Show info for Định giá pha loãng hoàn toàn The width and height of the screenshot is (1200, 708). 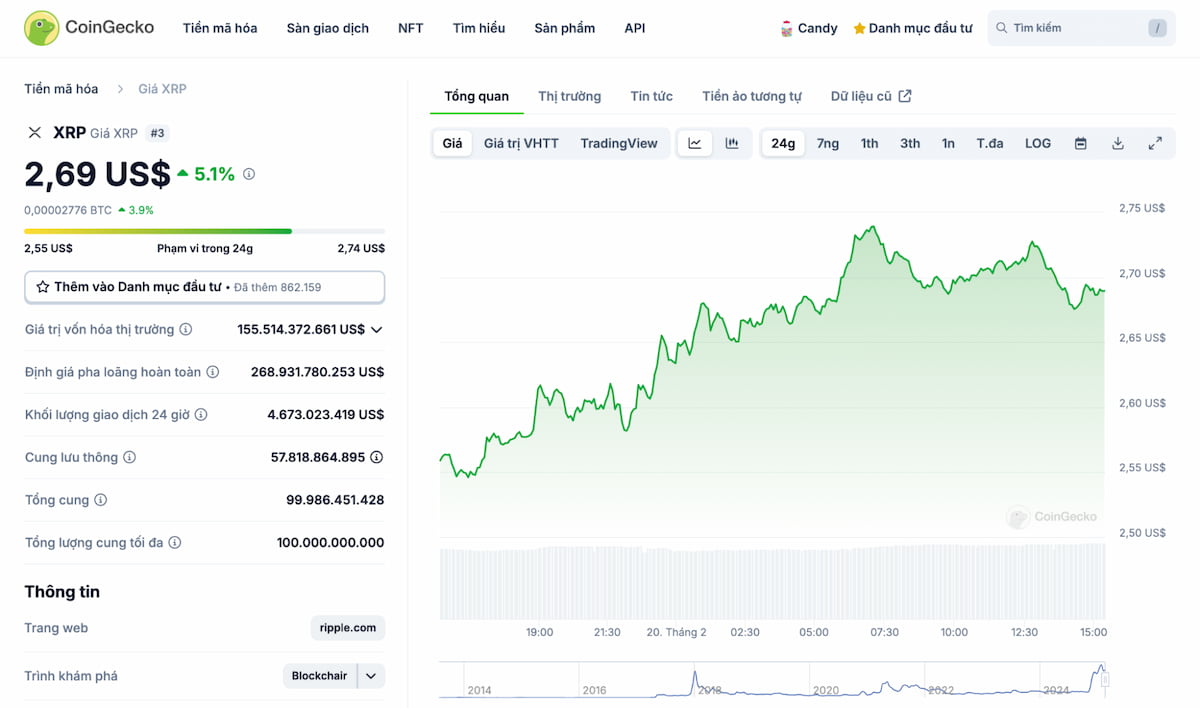pyautogui.click(x=212, y=372)
